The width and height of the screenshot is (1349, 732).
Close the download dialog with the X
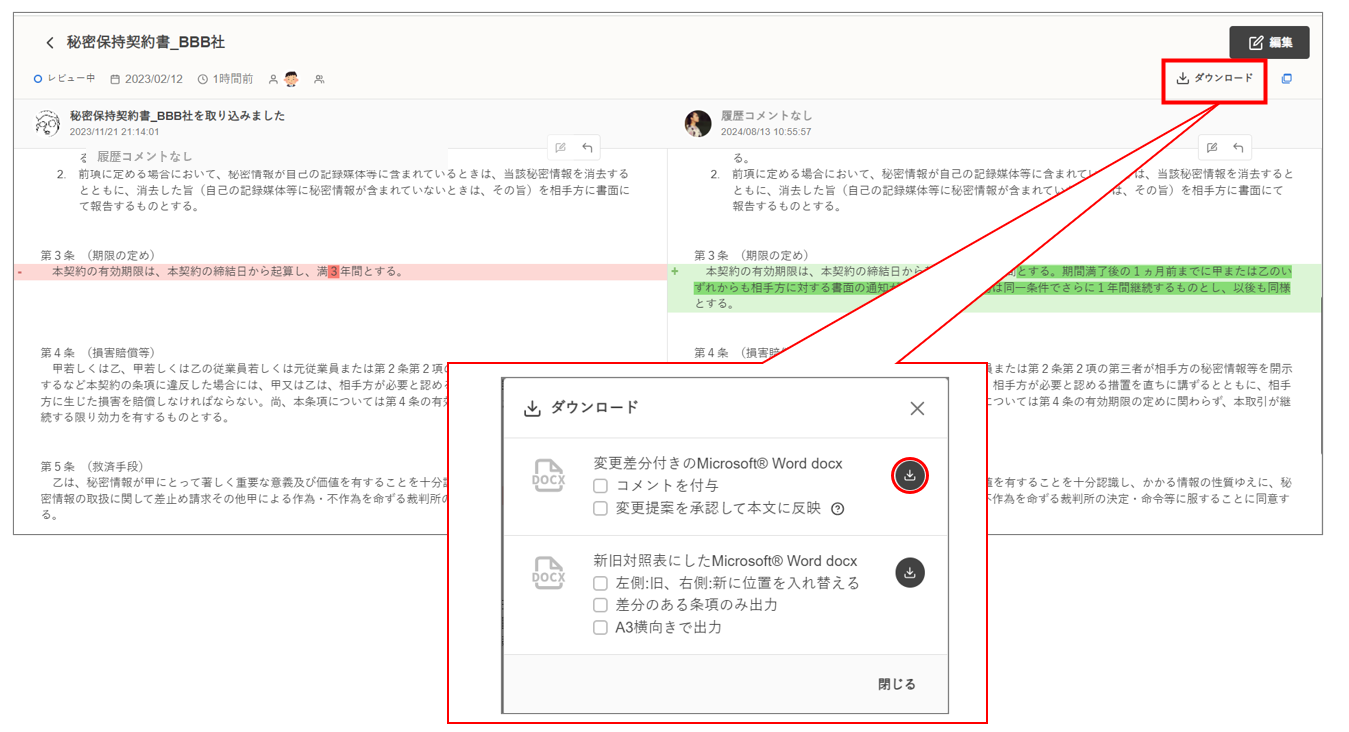tap(917, 408)
